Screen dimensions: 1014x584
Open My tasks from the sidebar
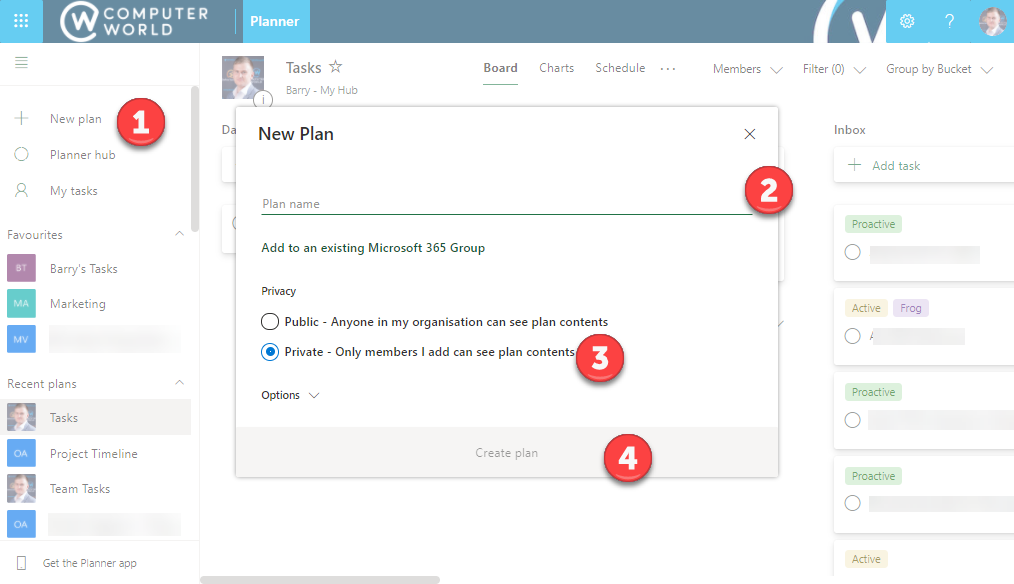tap(73, 190)
